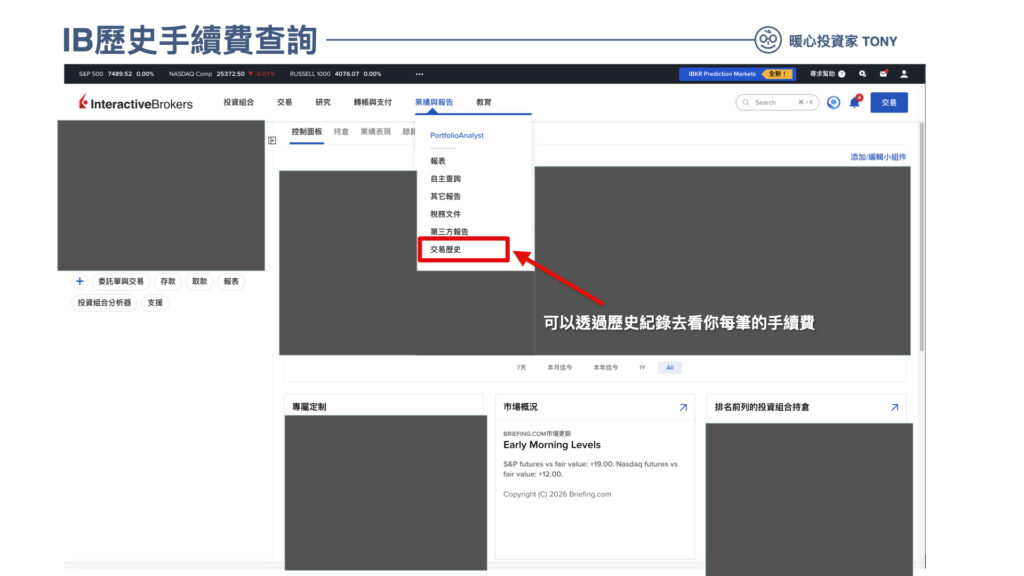Click the 業績與報告 navigation menu
The image size is (1024, 576).
(434, 102)
